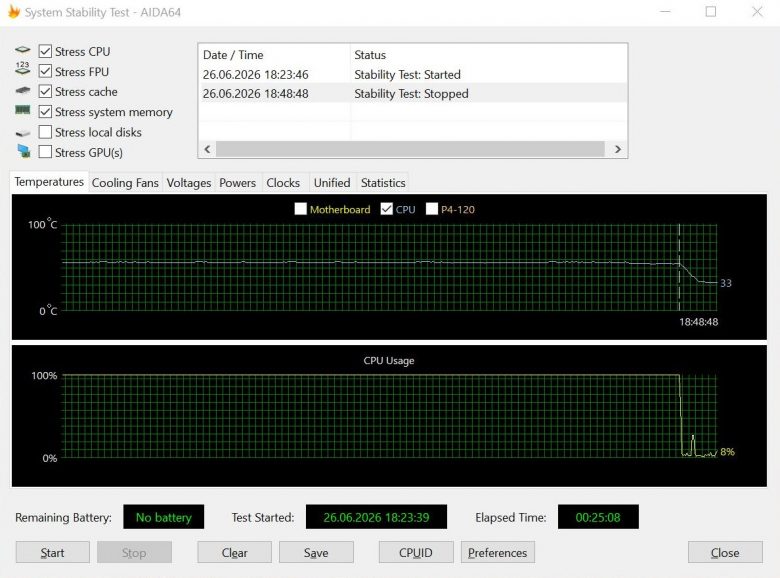Open the Voltages tab

(x=189, y=183)
